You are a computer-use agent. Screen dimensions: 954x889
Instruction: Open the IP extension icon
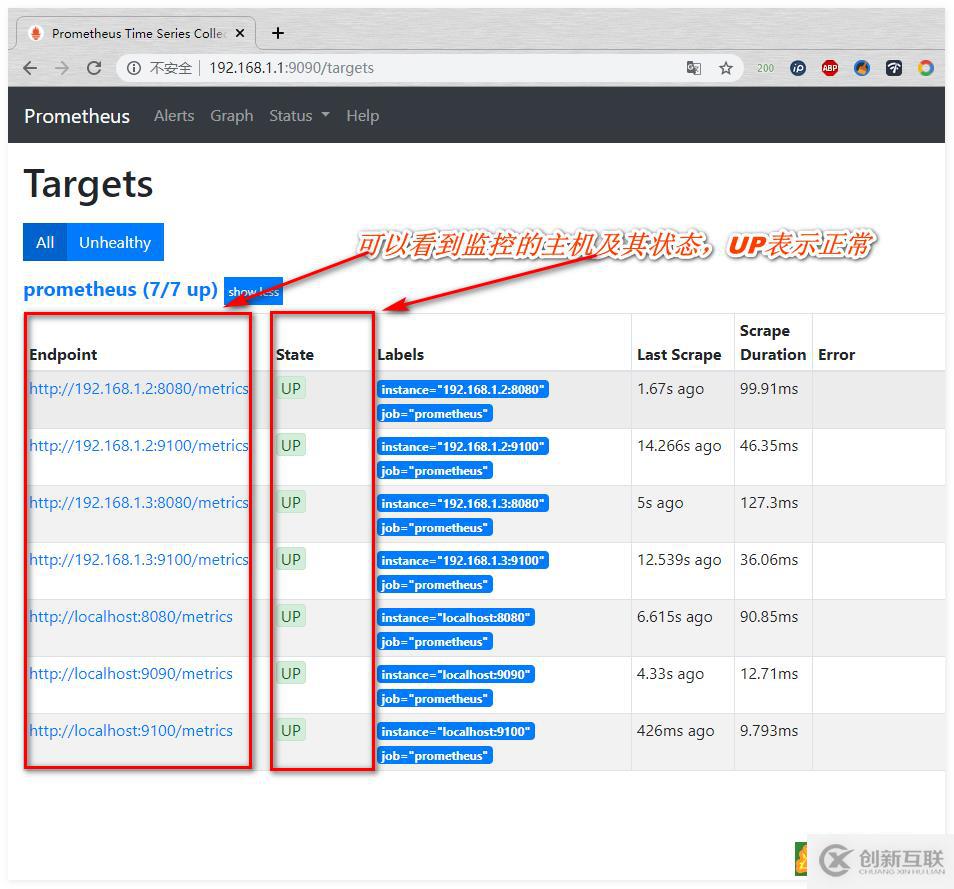click(x=798, y=68)
